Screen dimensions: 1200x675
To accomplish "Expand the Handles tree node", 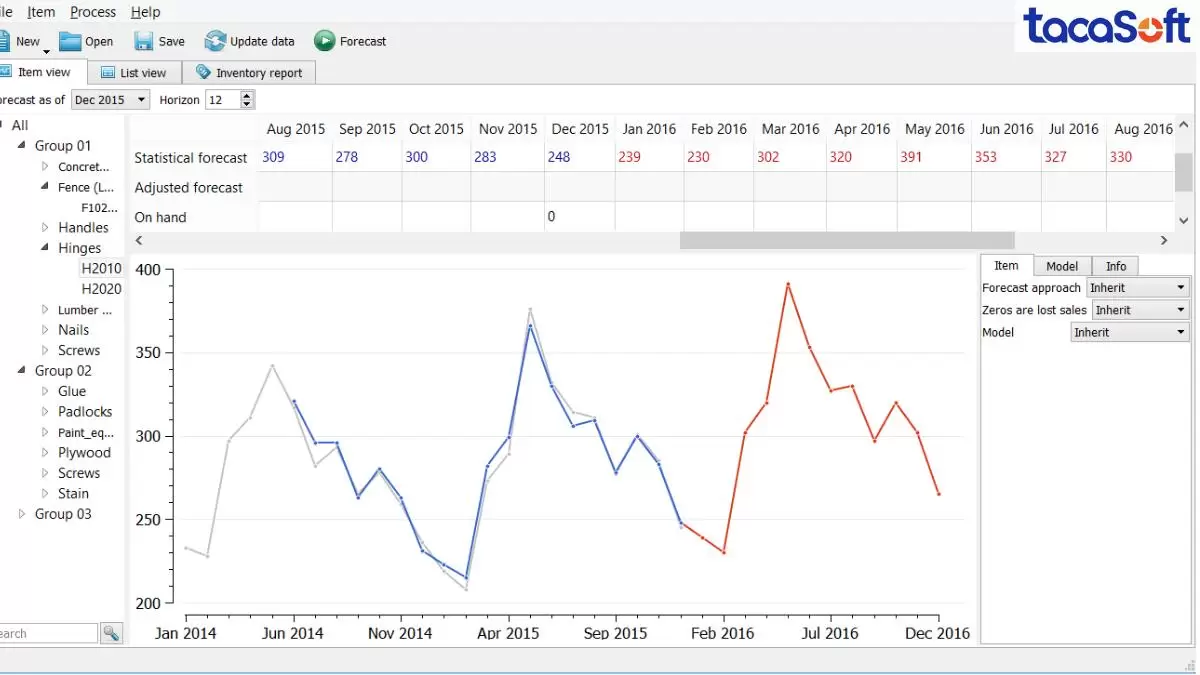I will (45, 228).
